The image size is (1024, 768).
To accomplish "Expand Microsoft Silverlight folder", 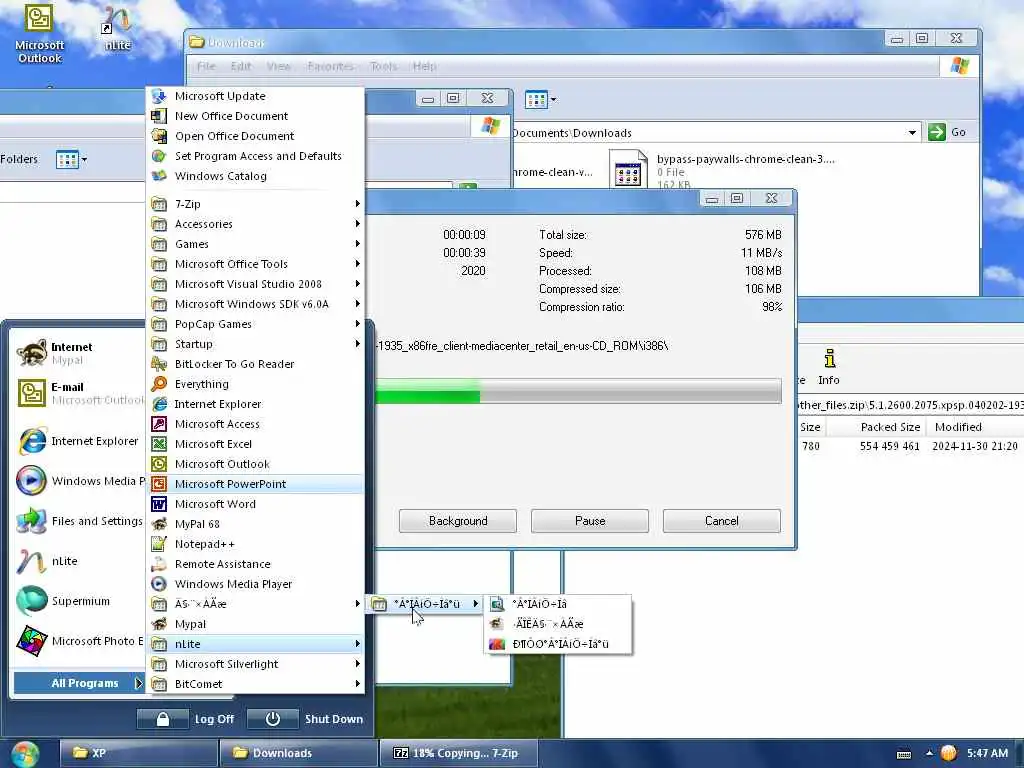I will point(255,664).
